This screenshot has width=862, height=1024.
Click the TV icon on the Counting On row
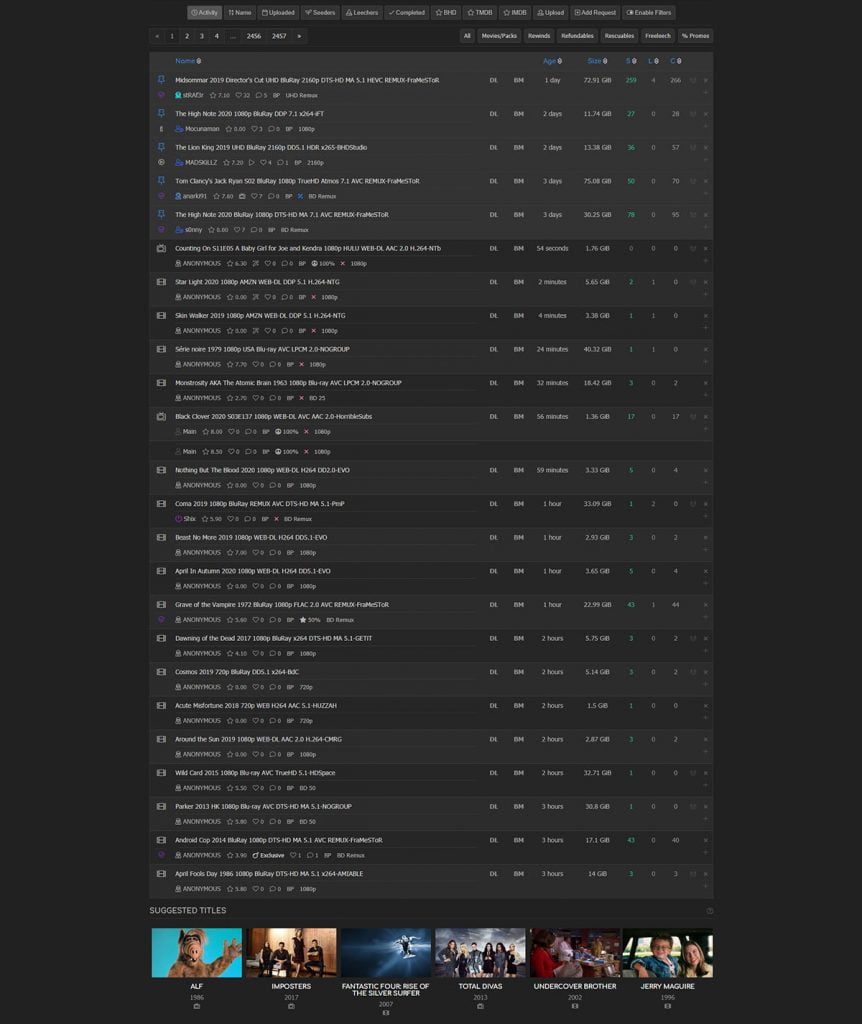coord(161,248)
